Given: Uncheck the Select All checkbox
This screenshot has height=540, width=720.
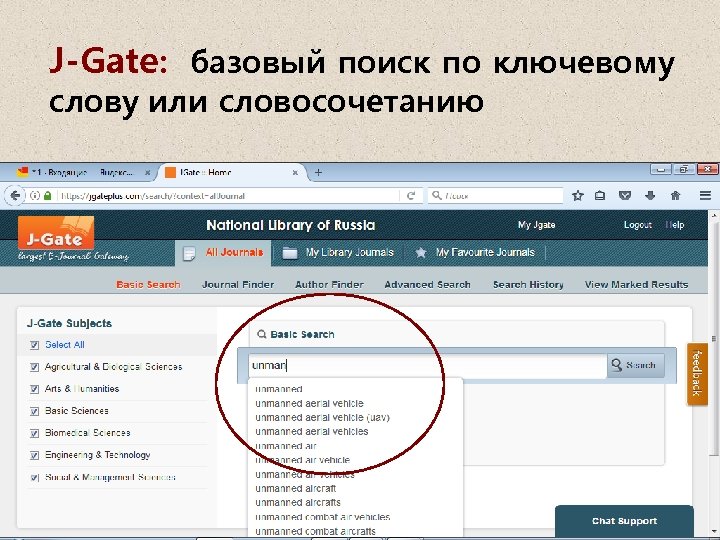Looking at the screenshot, I should [34, 345].
